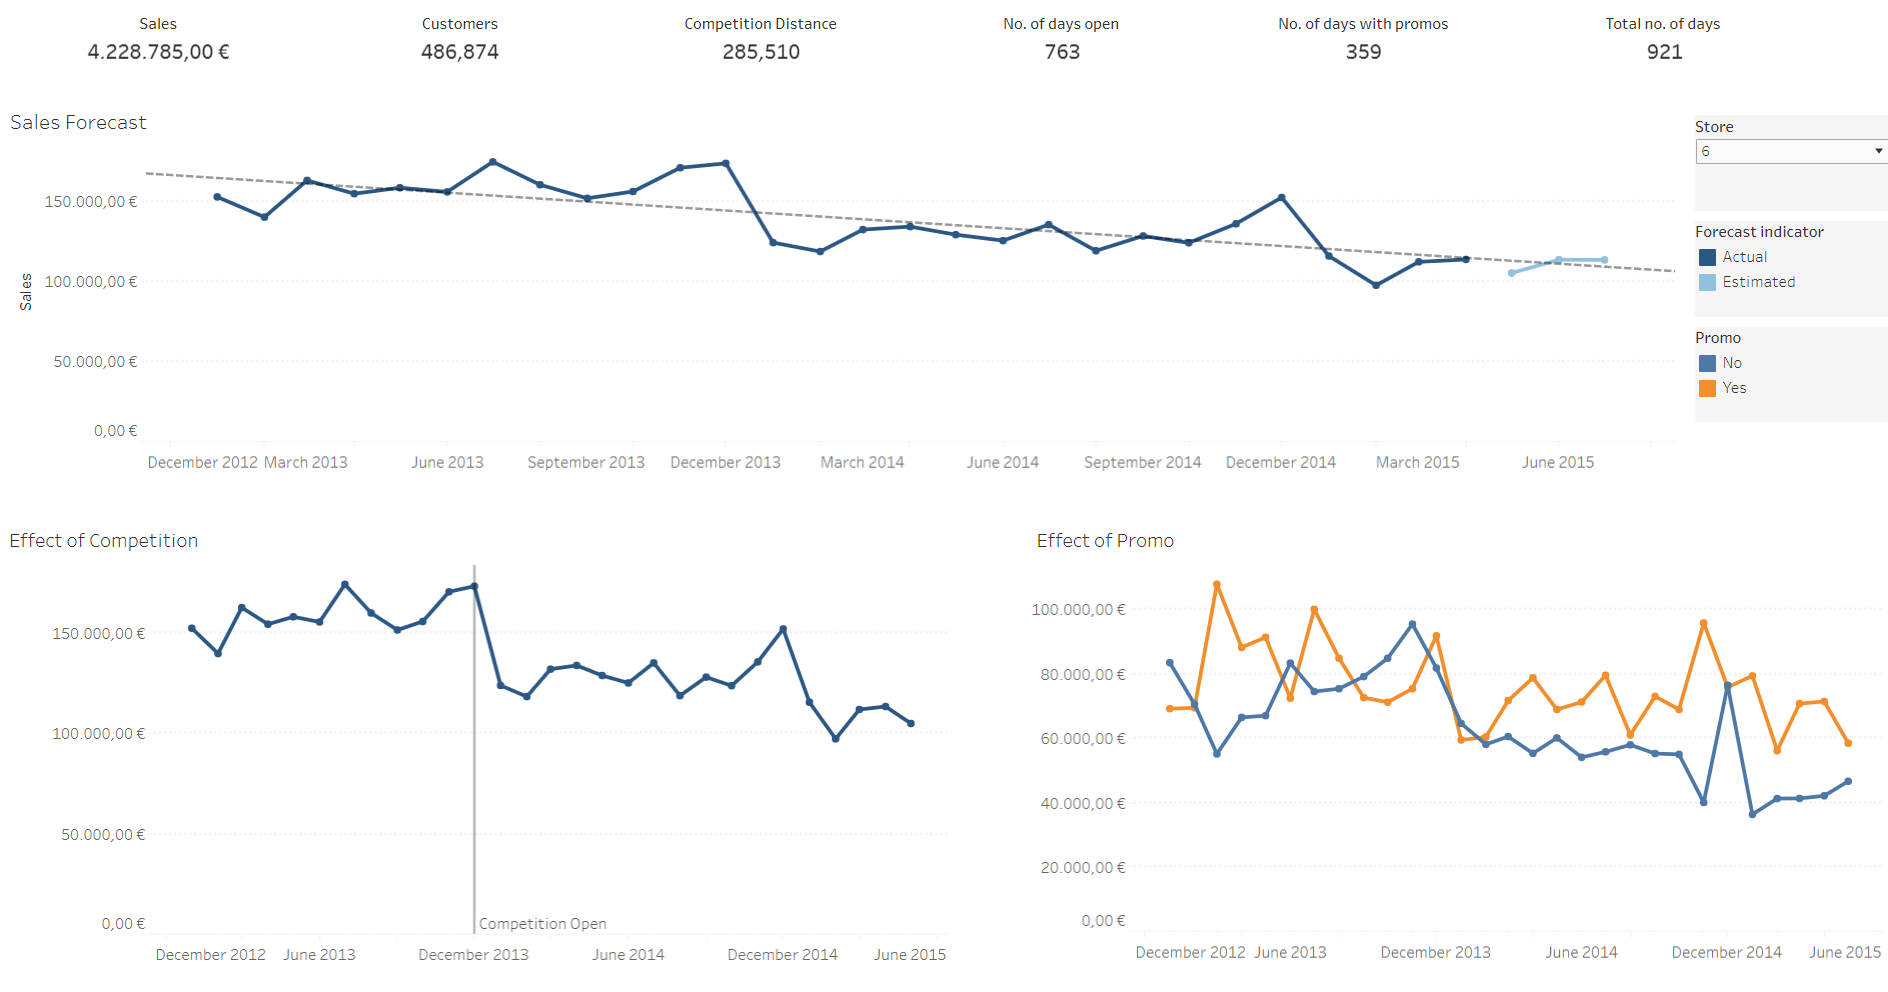This screenshot has height=992, width=1888.
Task: Click the Competition Distance KPI value
Action: click(x=761, y=52)
